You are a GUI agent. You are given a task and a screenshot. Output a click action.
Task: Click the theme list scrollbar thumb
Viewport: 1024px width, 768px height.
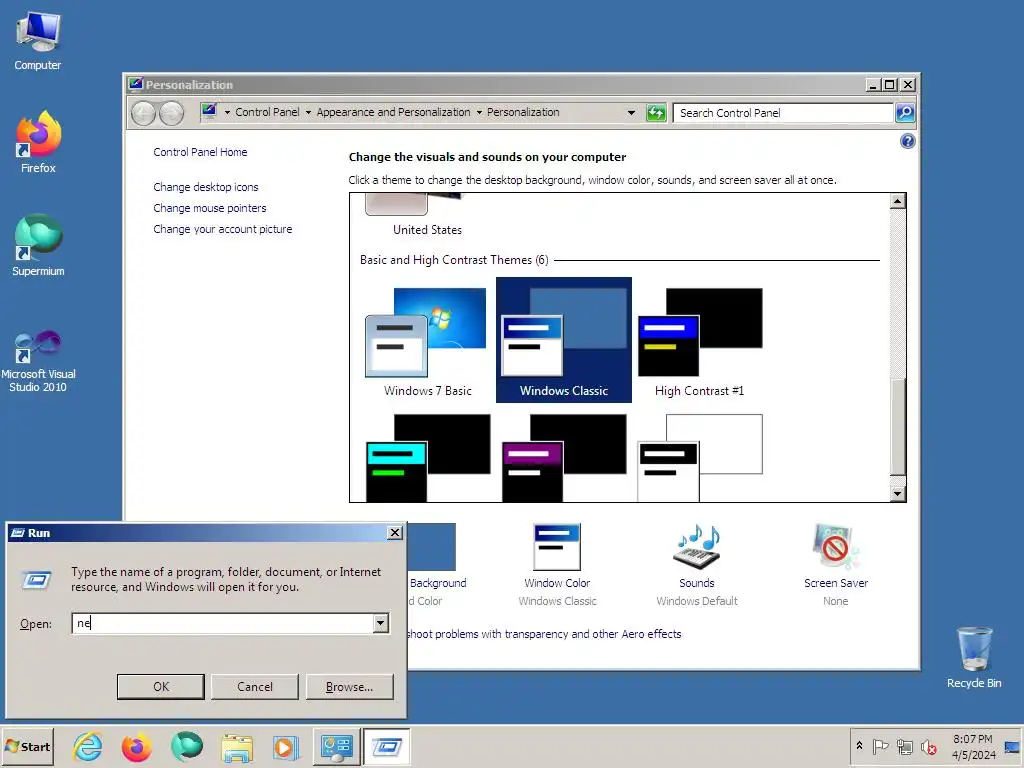[898, 426]
